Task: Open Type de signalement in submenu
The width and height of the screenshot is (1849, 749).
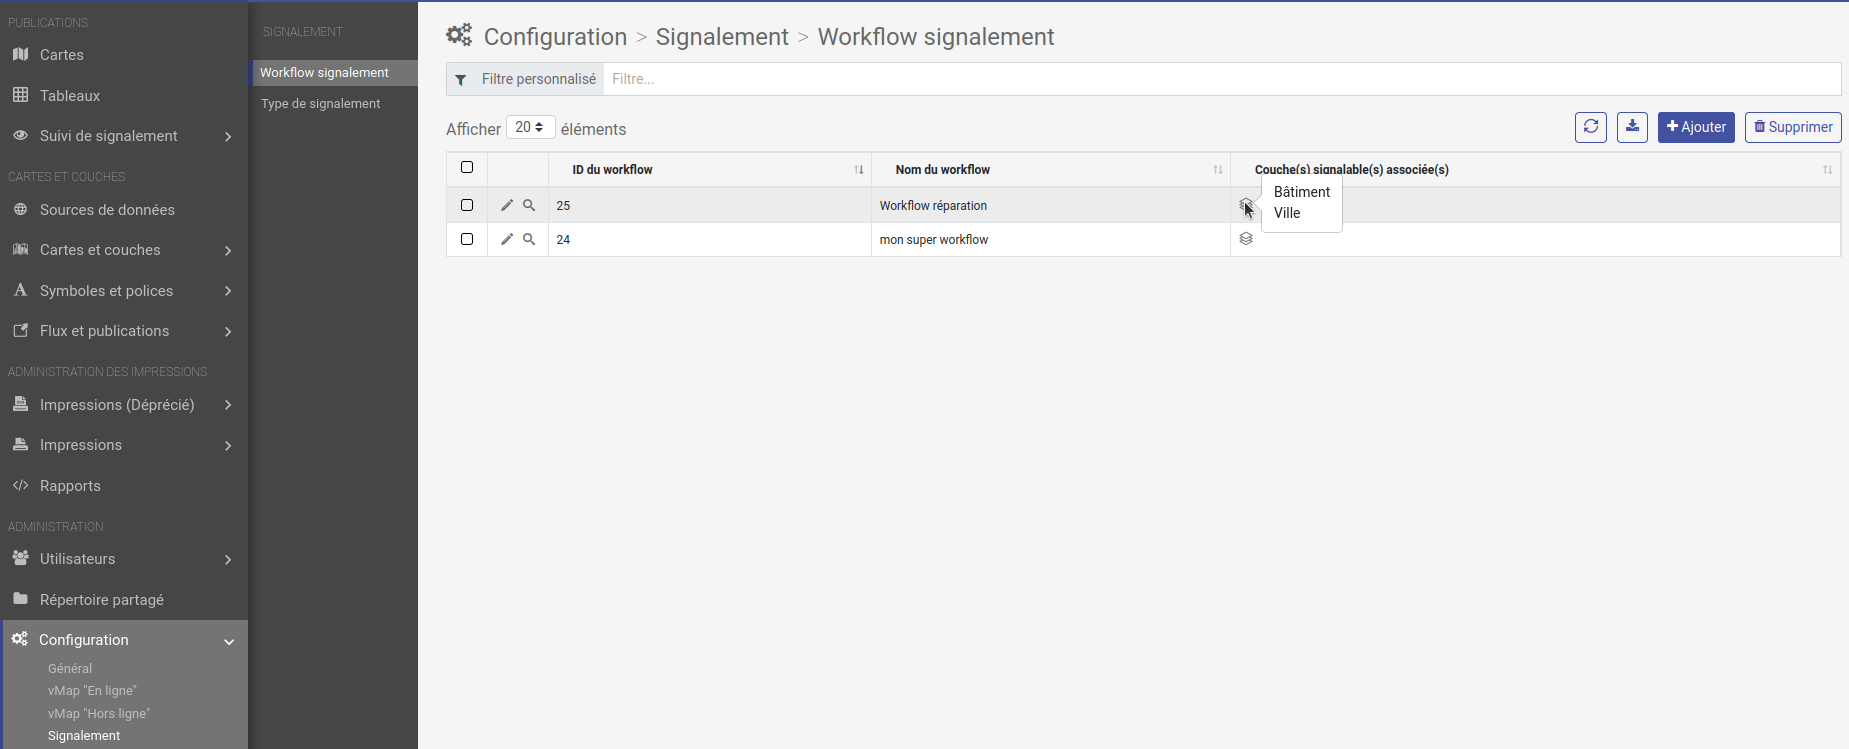Action: [x=320, y=103]
